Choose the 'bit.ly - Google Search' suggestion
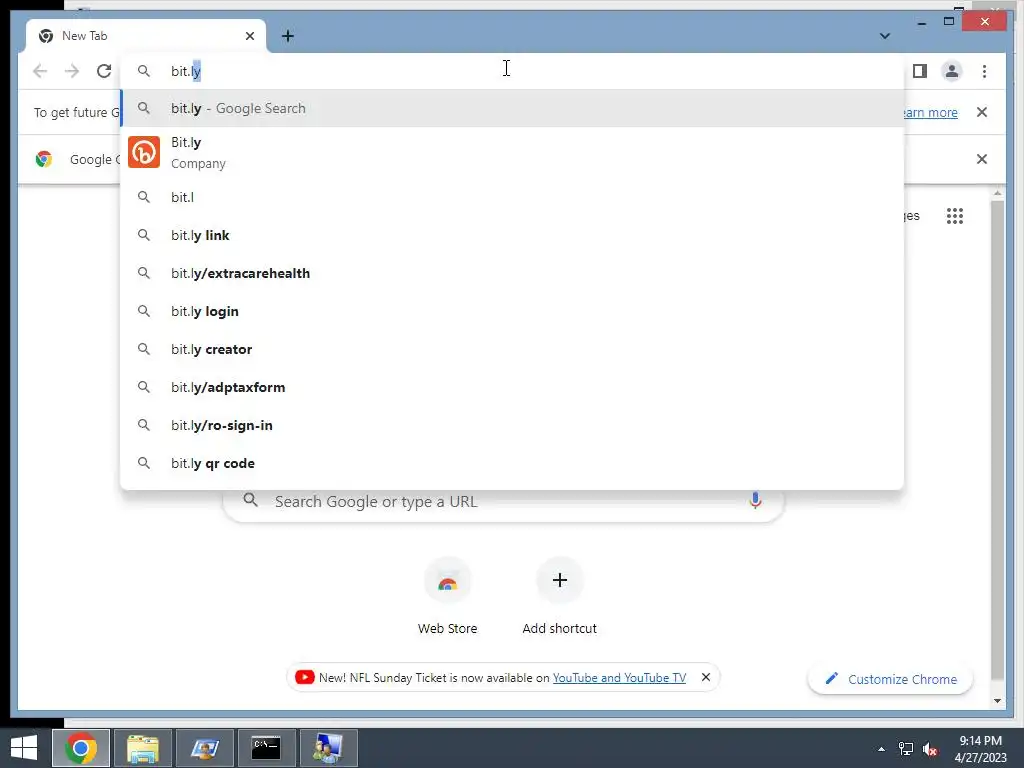1024x768 pixels. pyautogui.click(x=512, y=108)
